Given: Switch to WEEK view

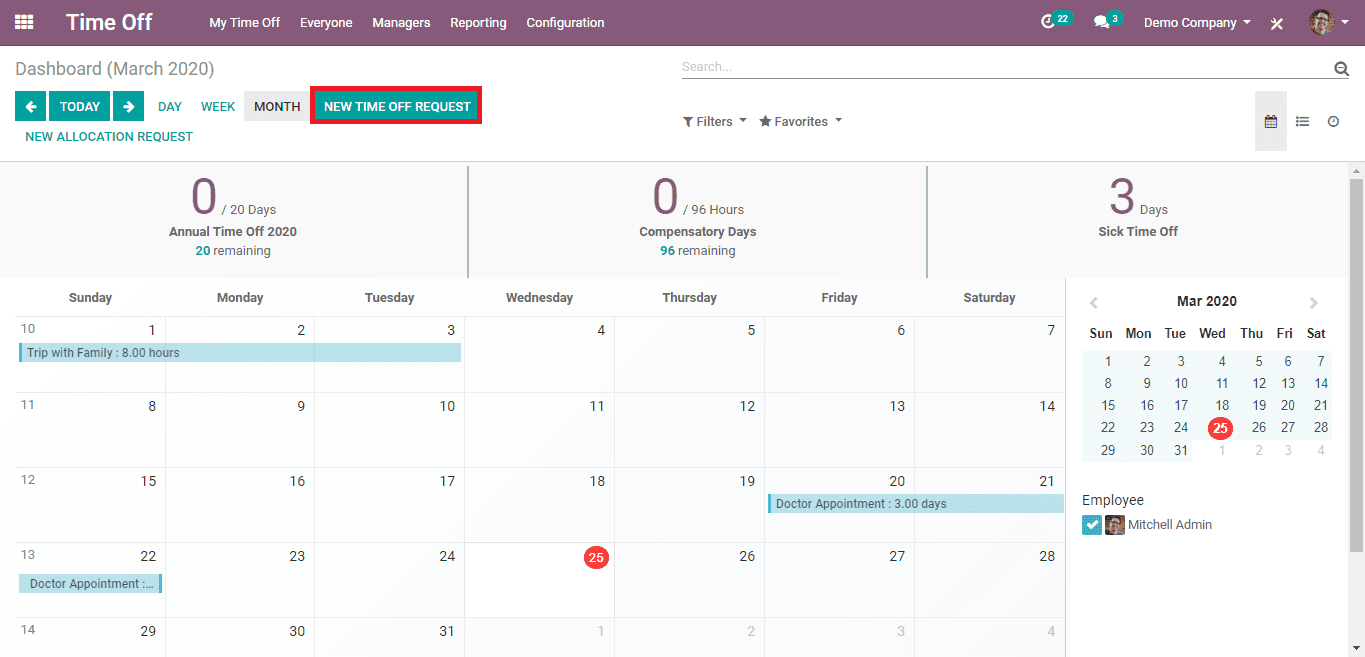Looking at the screenshot, I should [x=218, y=106].
